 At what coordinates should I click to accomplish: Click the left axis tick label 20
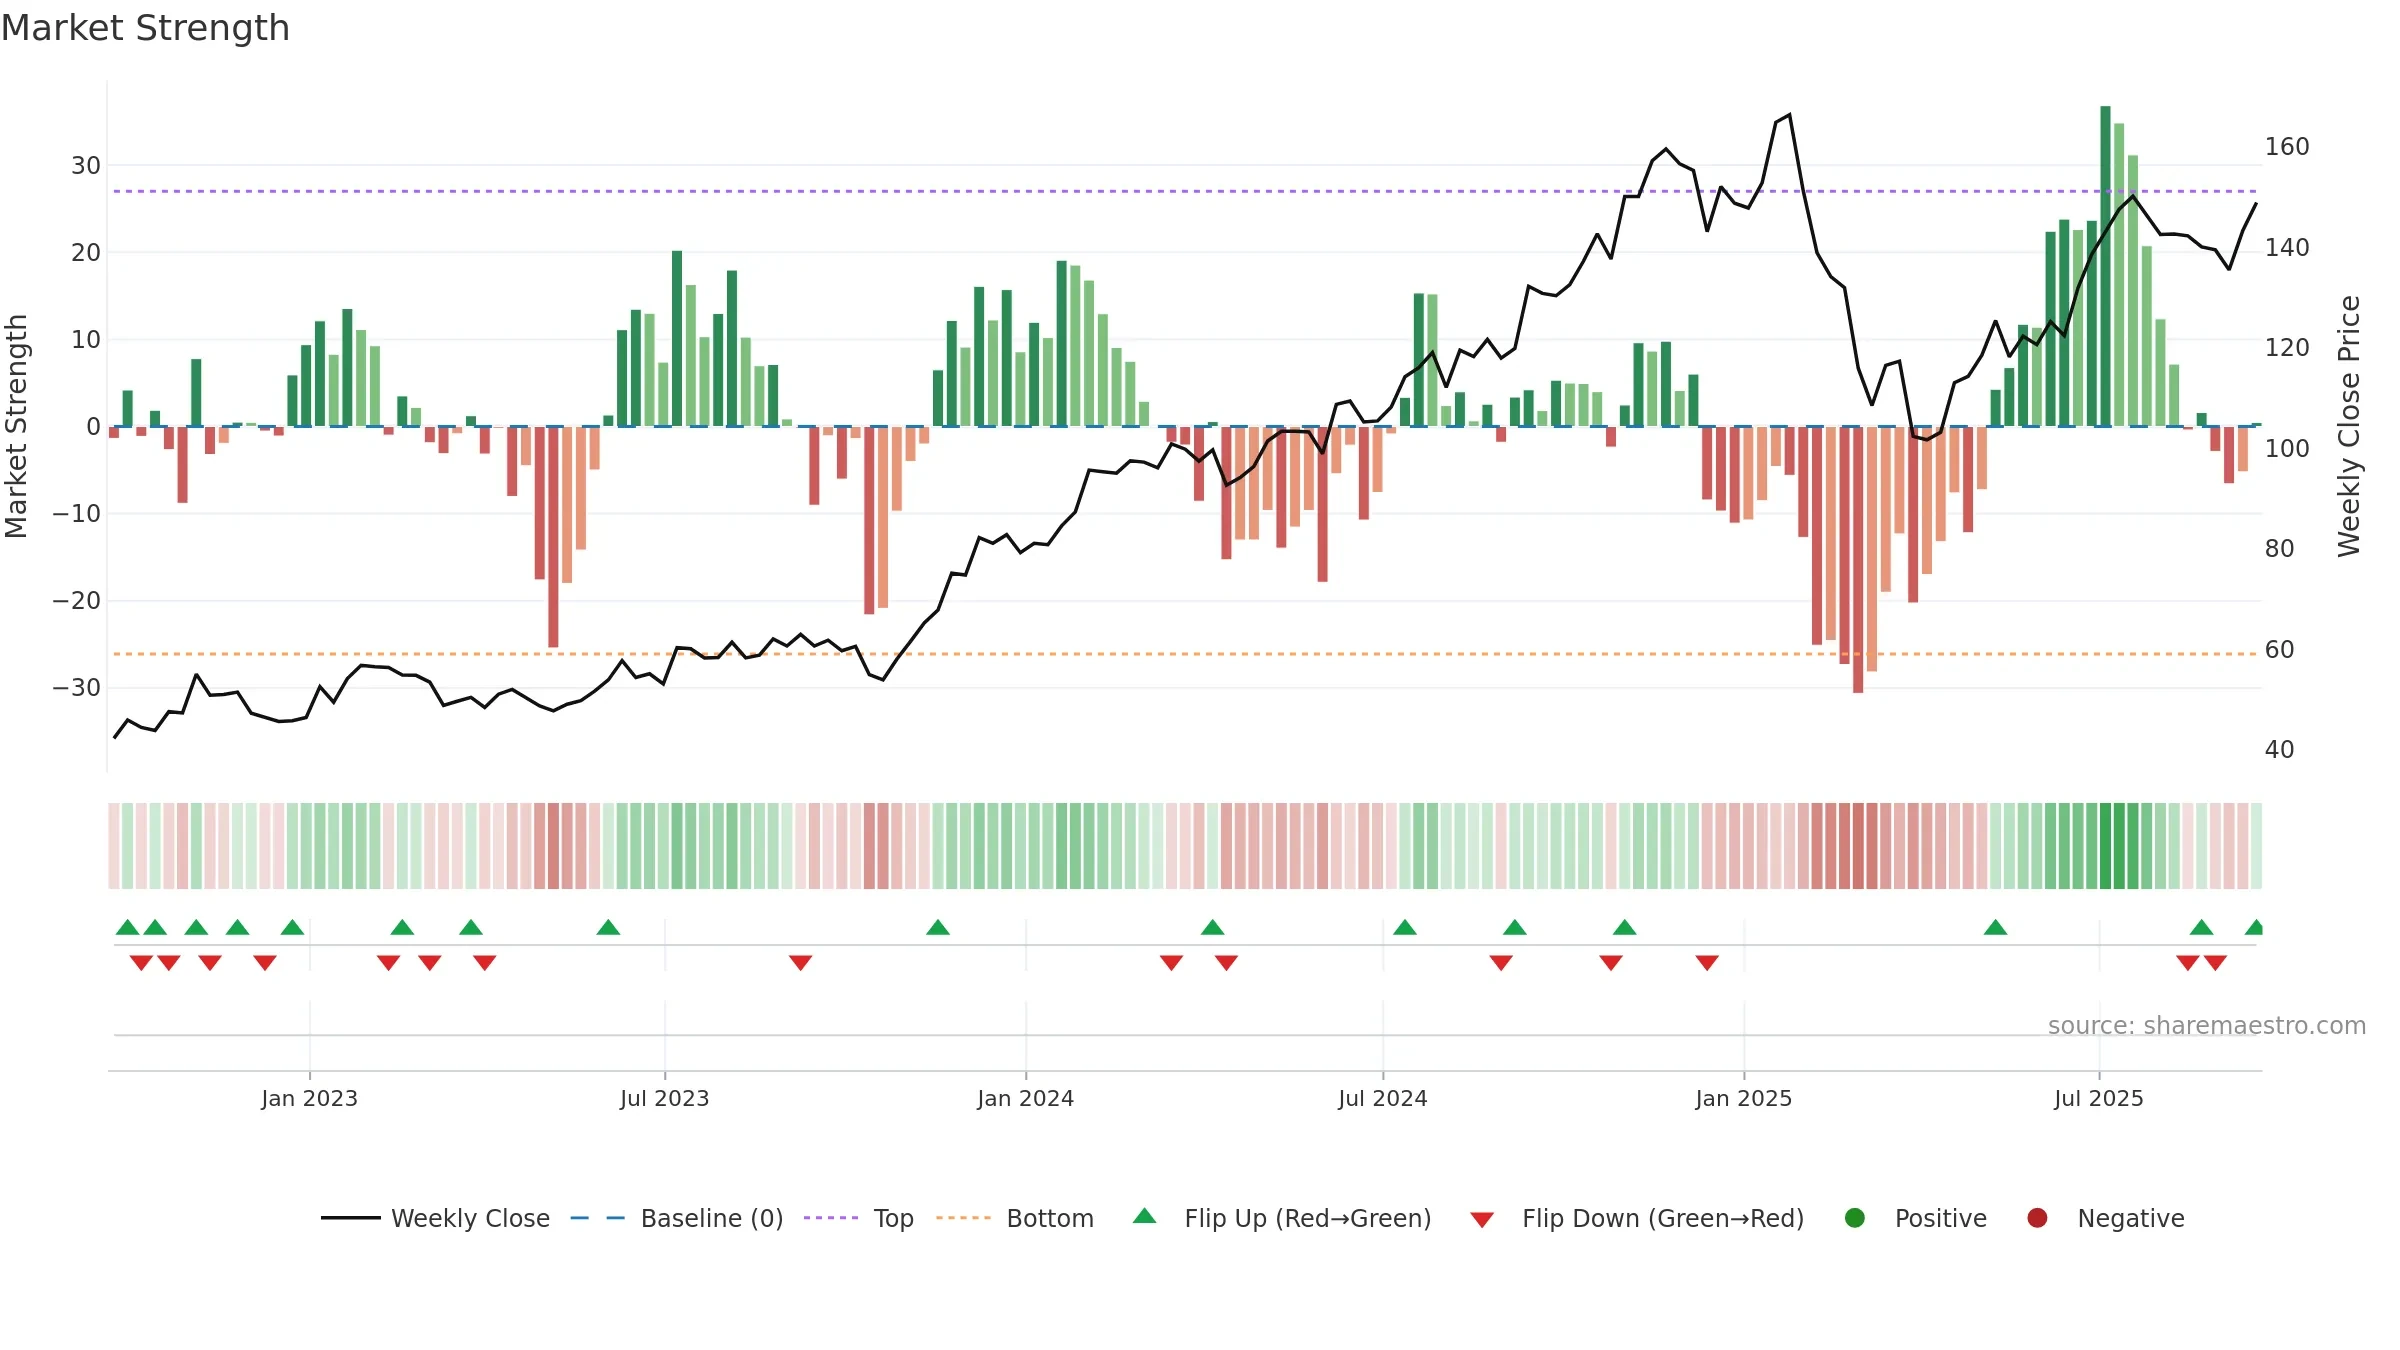point(86,253)
